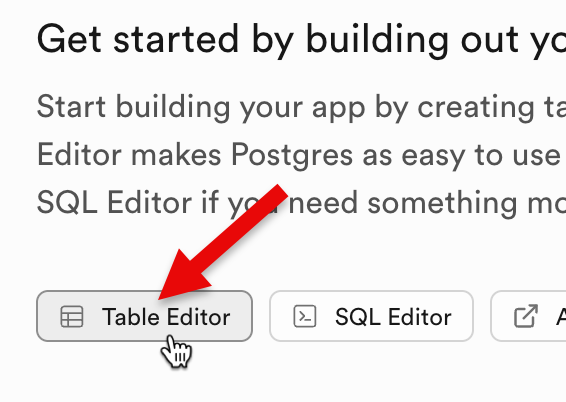This screenshot has height=402, width=566.
Task: Click the 'SQL Editor' text label
Action: [x=393, y=317]
